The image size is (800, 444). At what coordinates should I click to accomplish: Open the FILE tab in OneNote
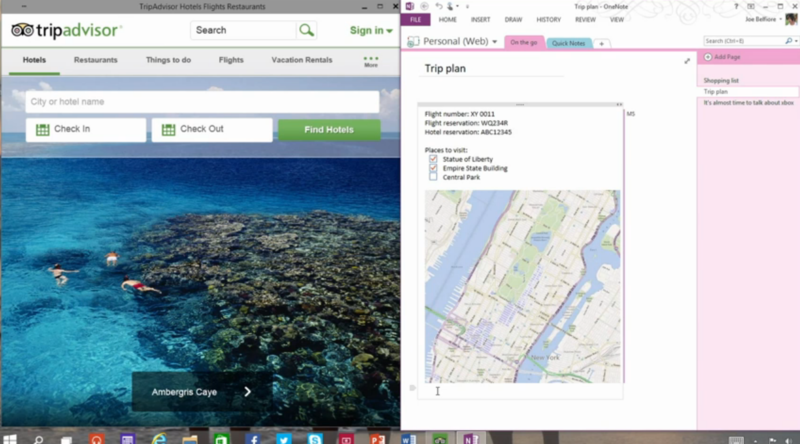[415, 19]
